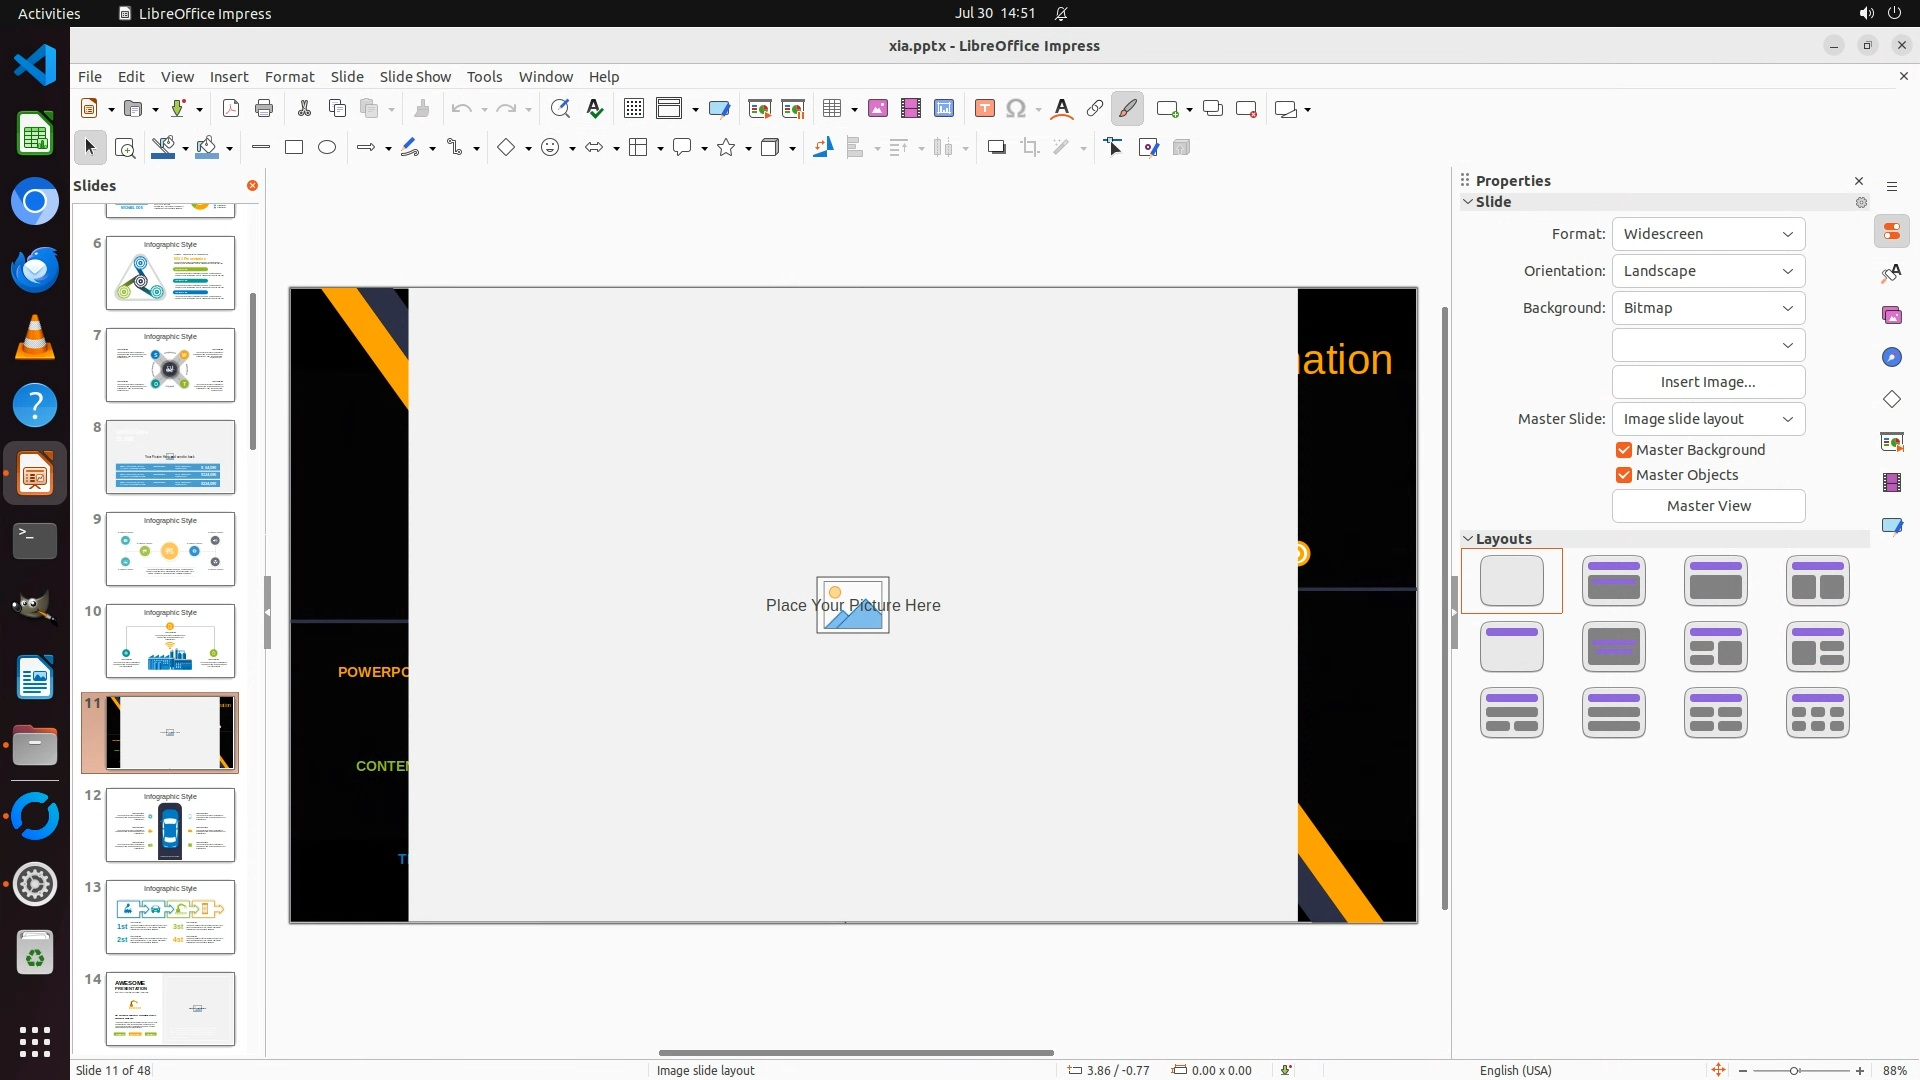This screenshot has height=1080, width=1920.
Task: Click the Insert Image... button
Action: 1708,382
